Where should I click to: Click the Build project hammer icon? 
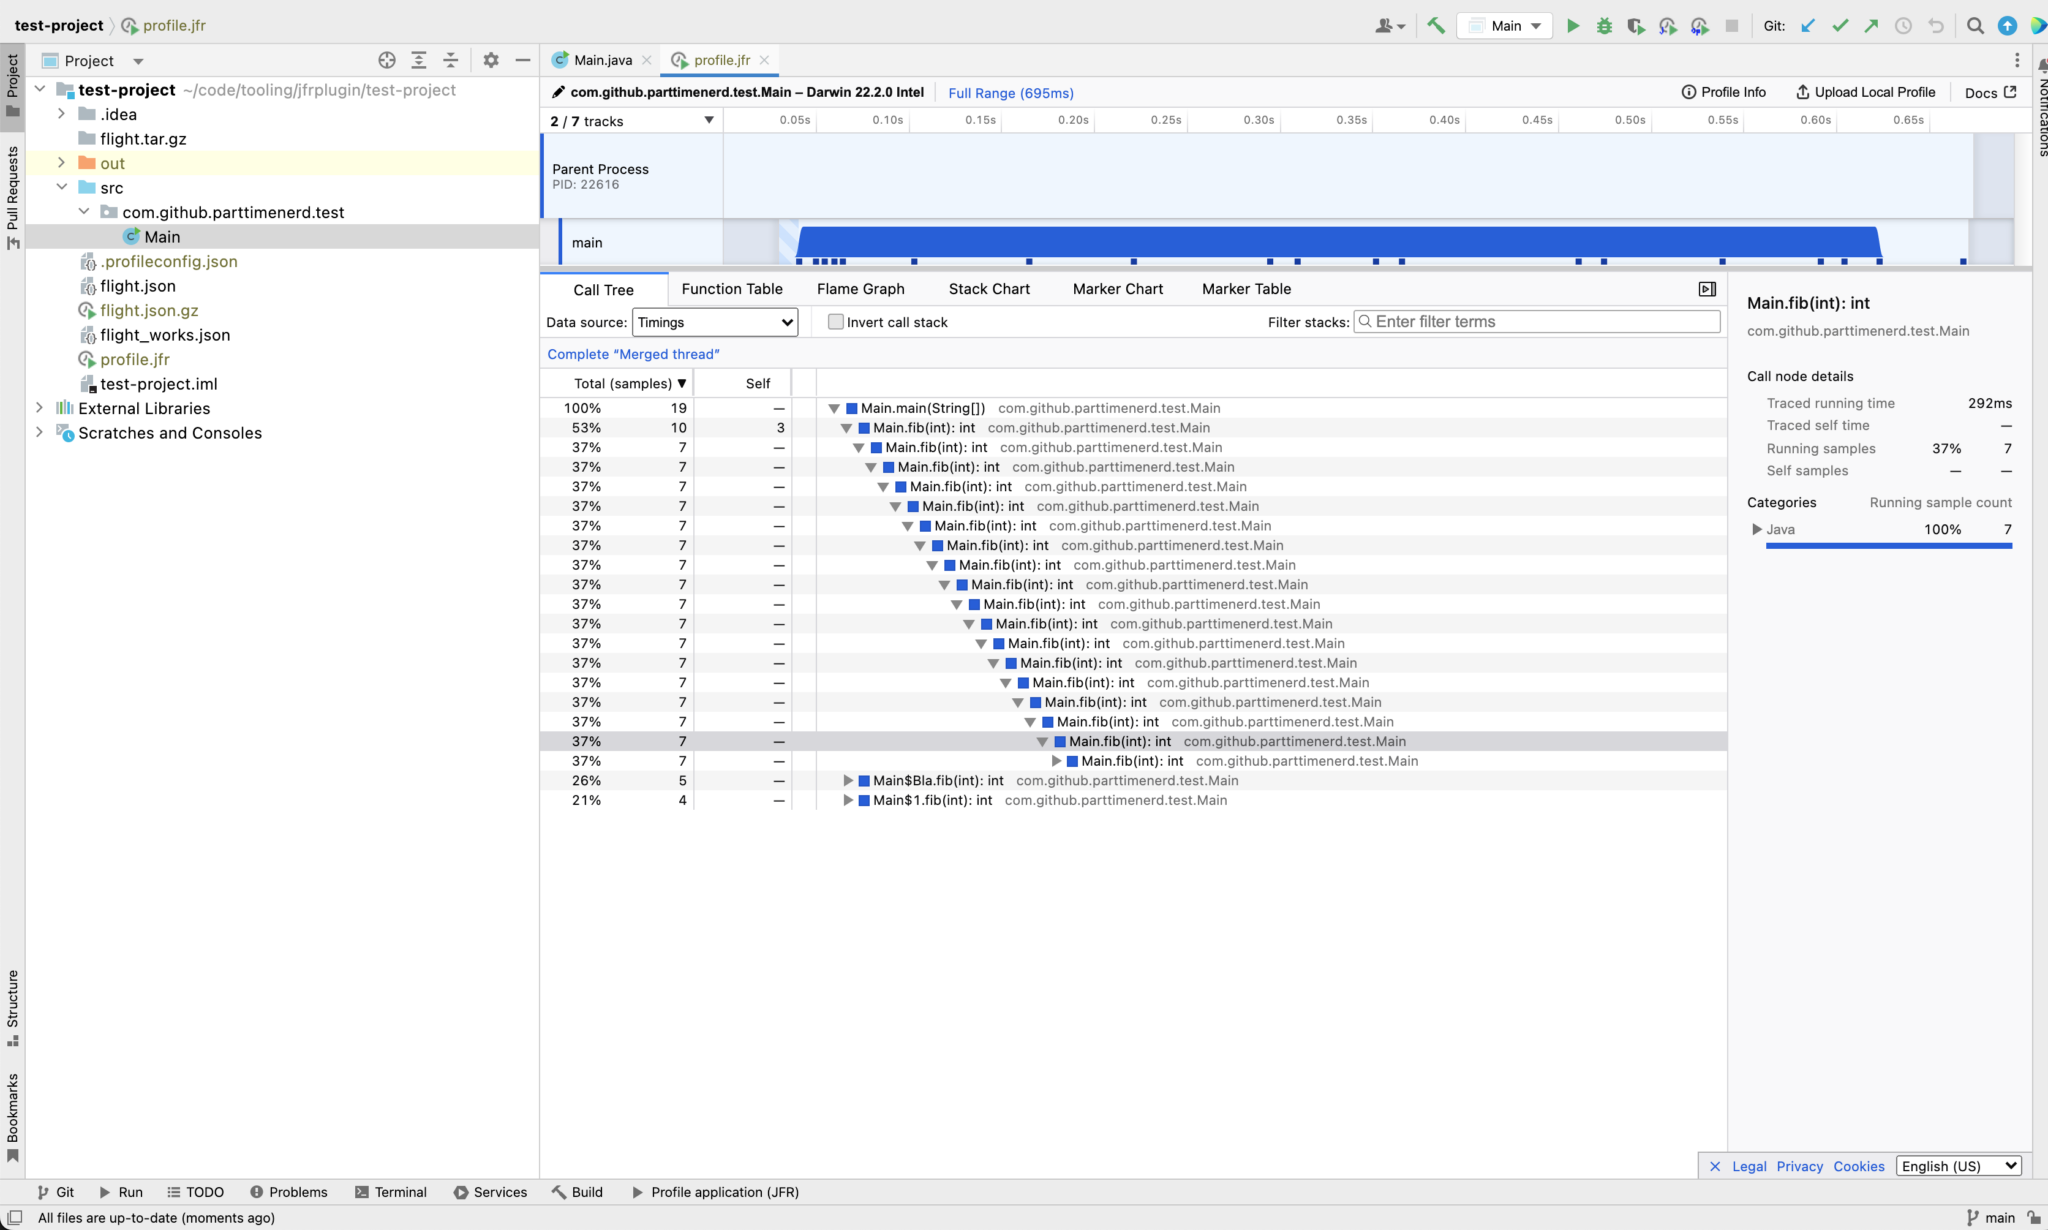pos(1436,26)
